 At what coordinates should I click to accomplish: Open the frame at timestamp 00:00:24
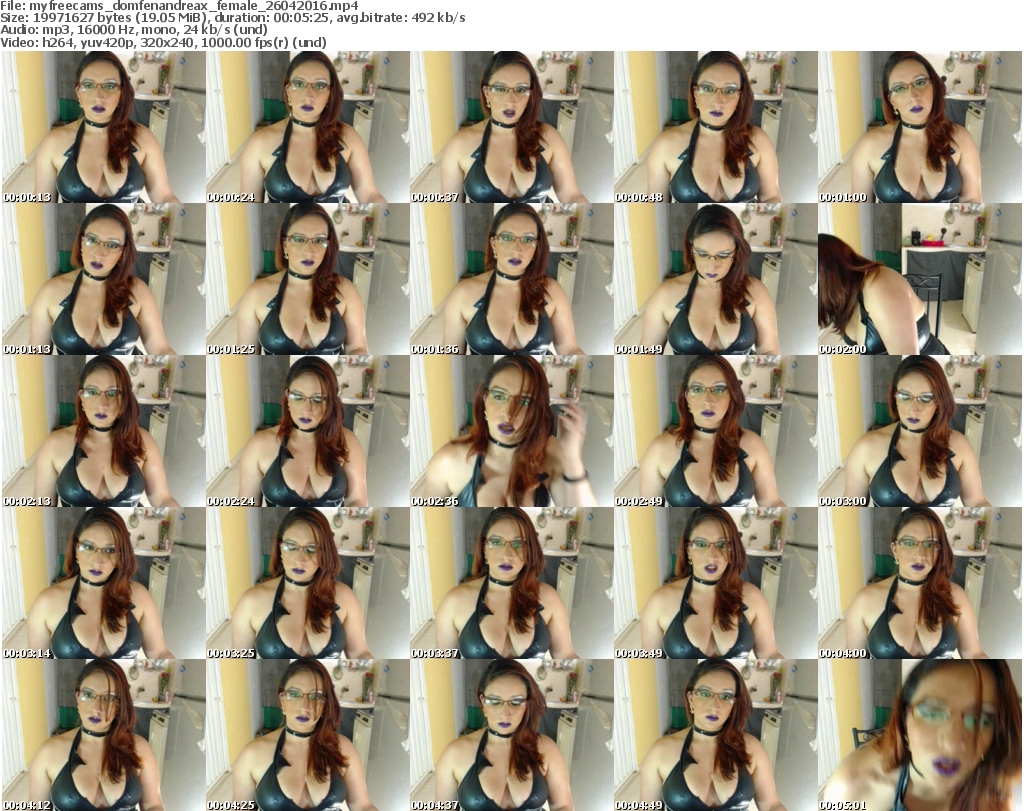tap(308, 127)
